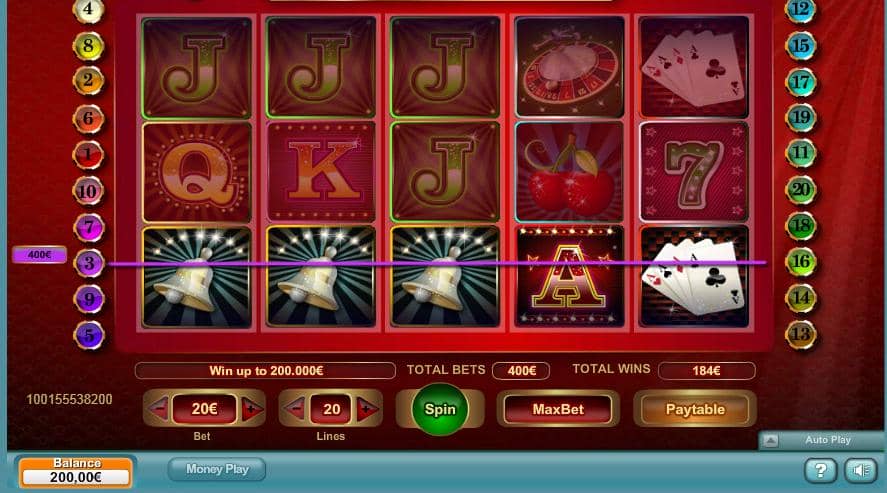Screen dimensions: 887x493
Task: Increase the Bet amount with the plus arrow
Action: 252,408
